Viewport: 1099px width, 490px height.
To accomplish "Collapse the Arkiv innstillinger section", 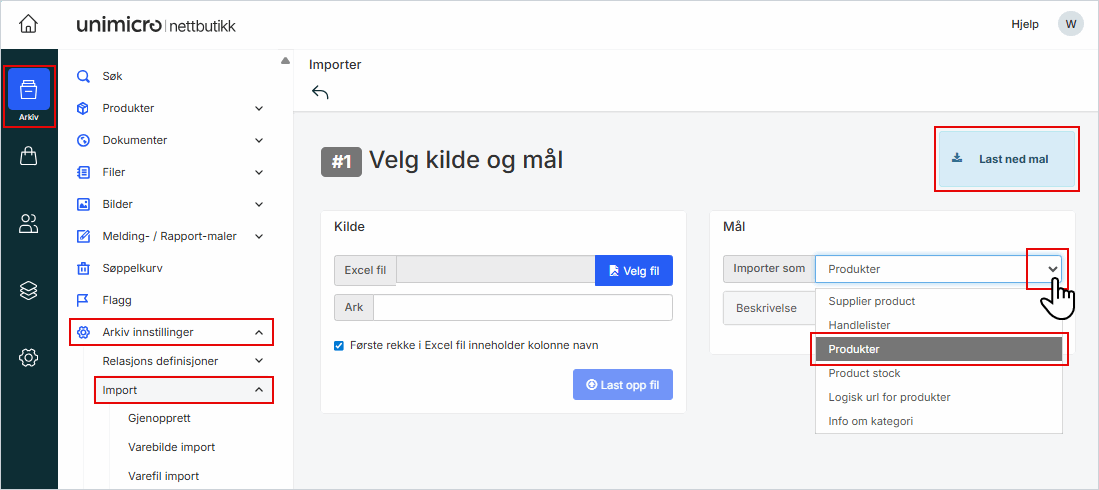I will point(258,332).
